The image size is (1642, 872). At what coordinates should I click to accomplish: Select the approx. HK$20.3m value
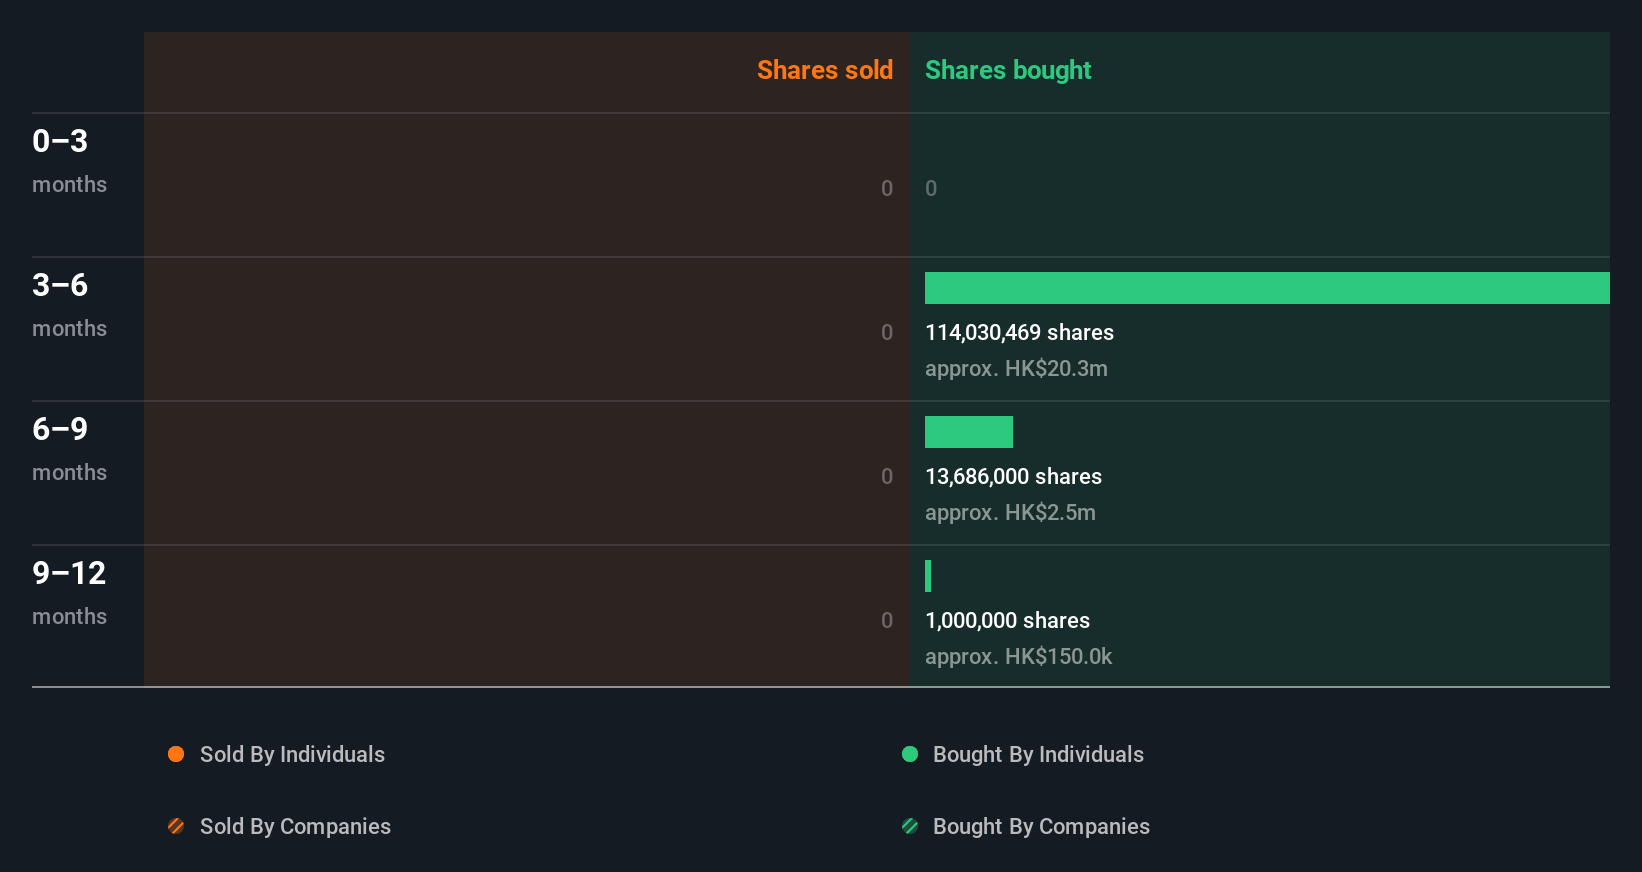[x=1016, y=368]
